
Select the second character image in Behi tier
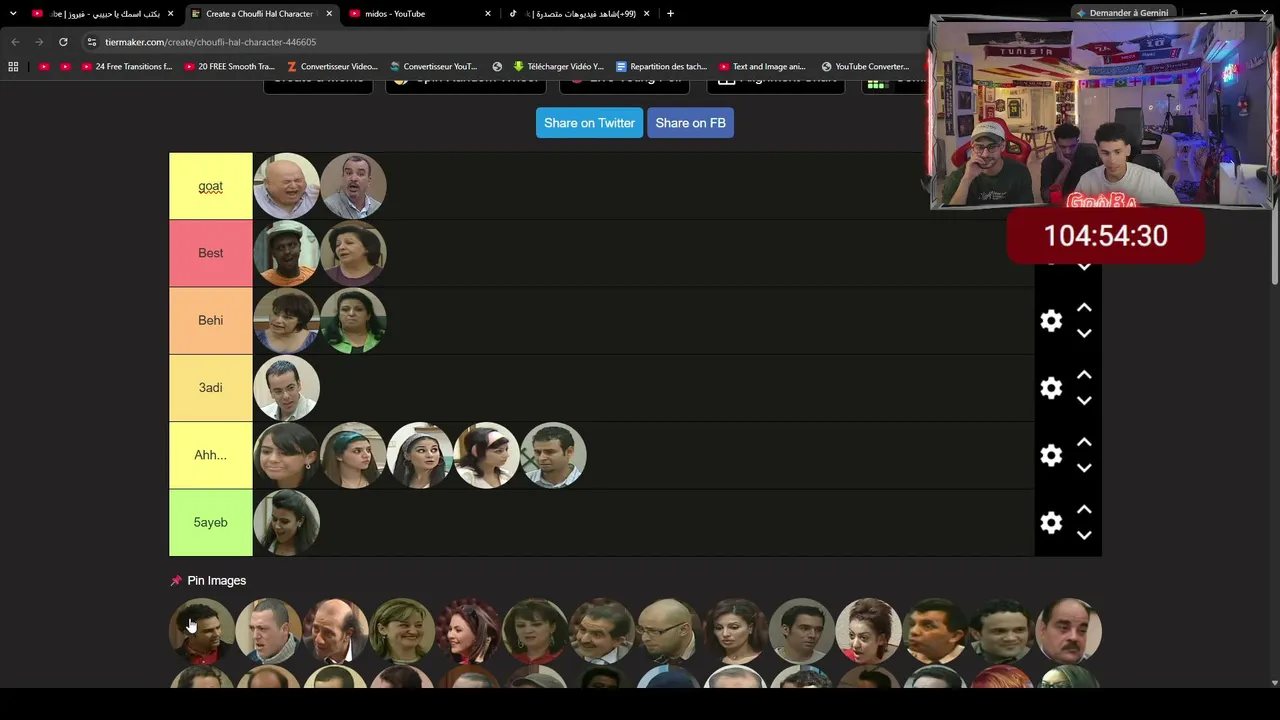point(354,320)
